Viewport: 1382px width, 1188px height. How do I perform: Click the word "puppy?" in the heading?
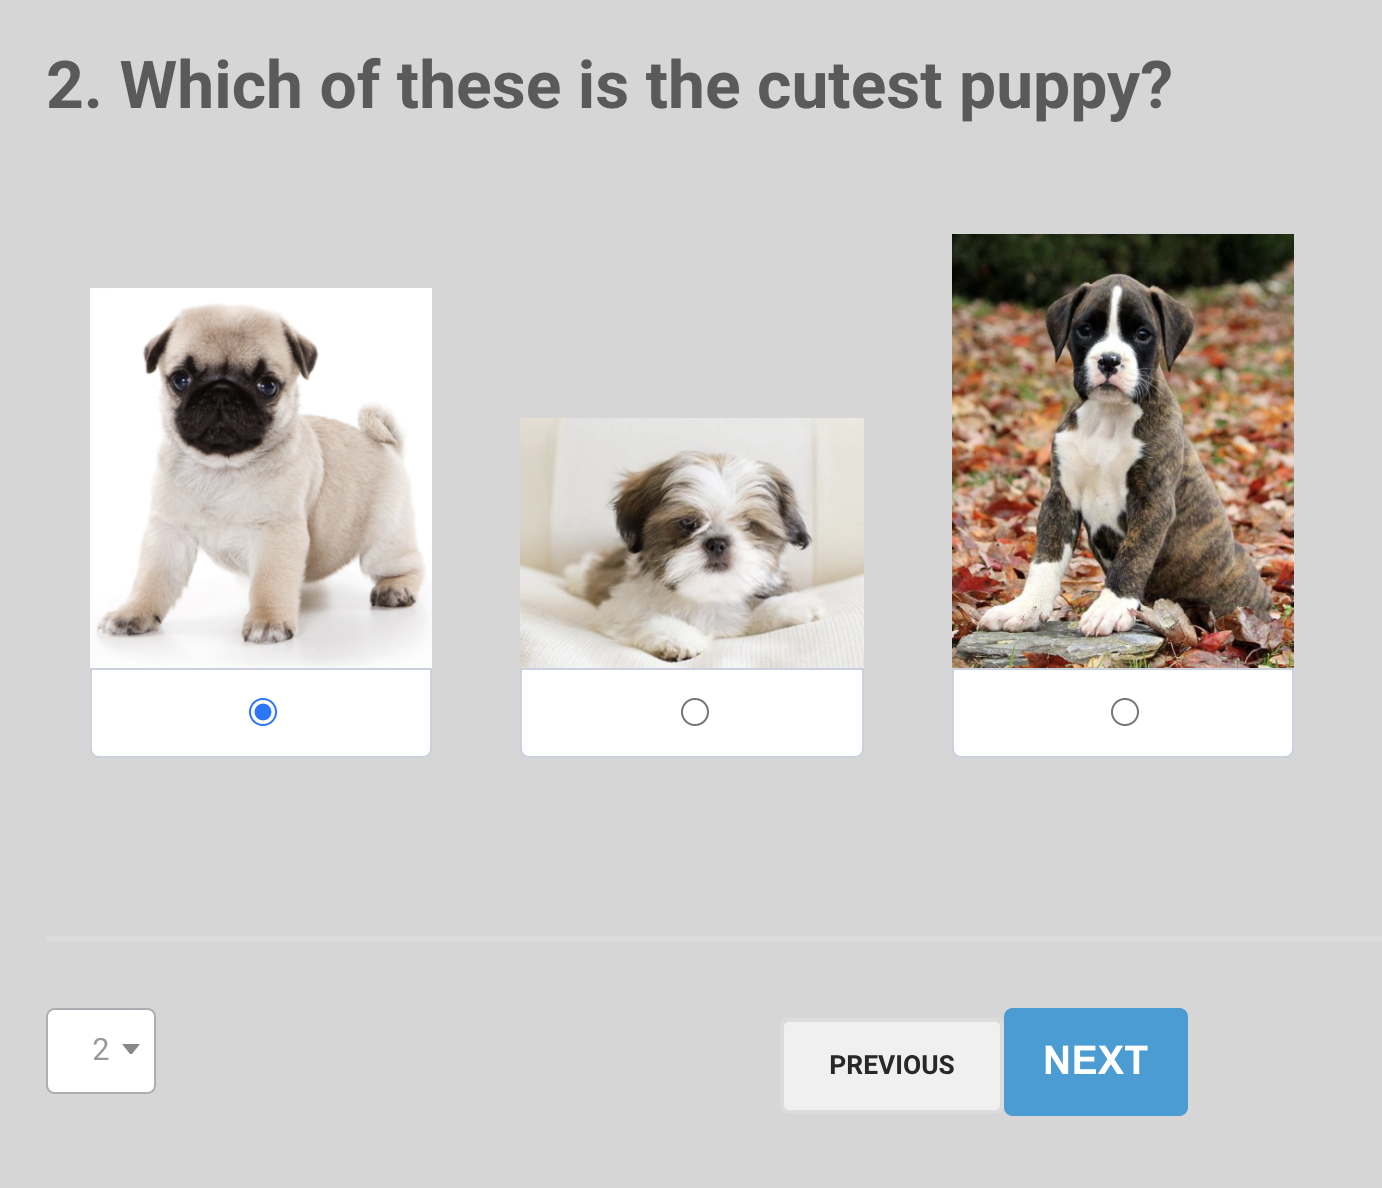1065,88
